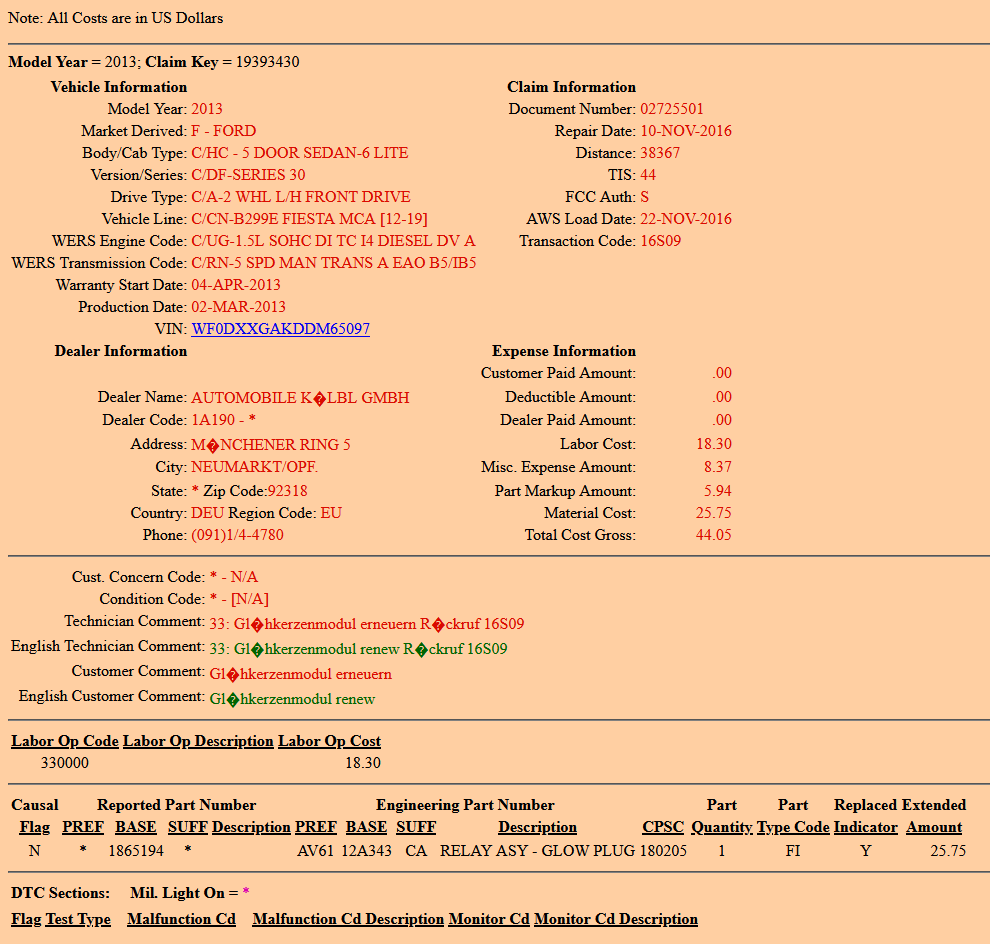Click the Monitor Cd Description header
Image resolution: width=990 pixels, height=944 pixels.
(x=615, y=919)
